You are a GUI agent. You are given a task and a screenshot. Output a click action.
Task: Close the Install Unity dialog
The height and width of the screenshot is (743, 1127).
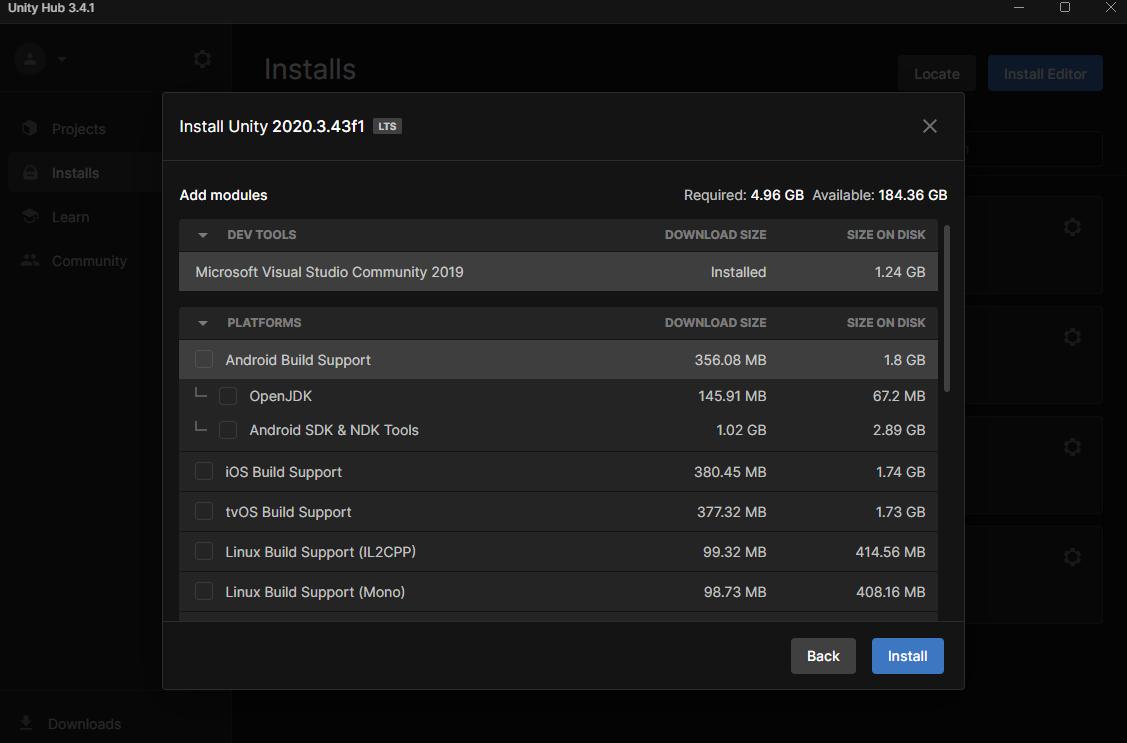point(929,126)
